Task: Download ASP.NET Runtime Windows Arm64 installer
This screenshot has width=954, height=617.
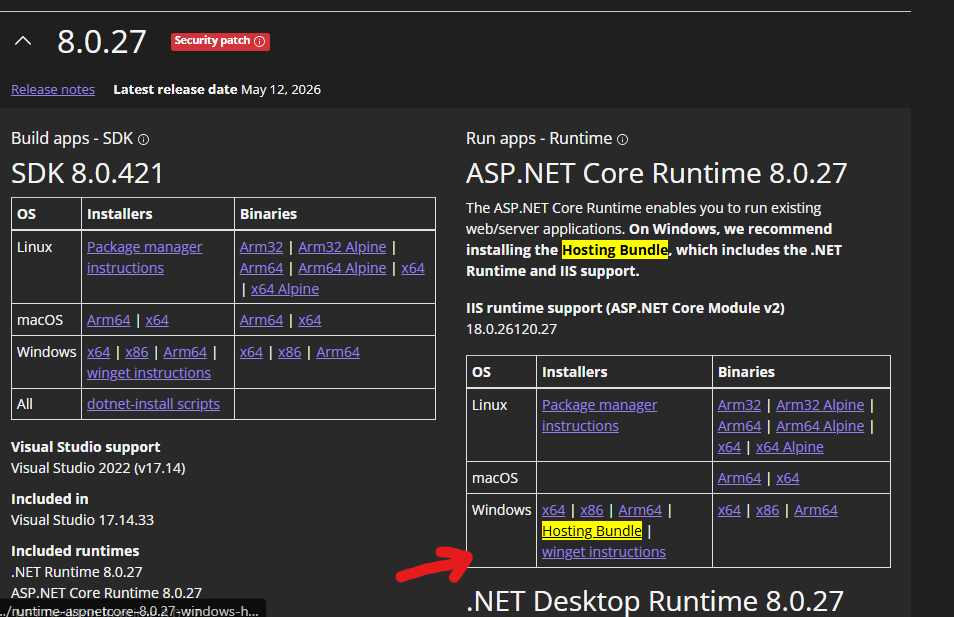Action: coord(640,510)
